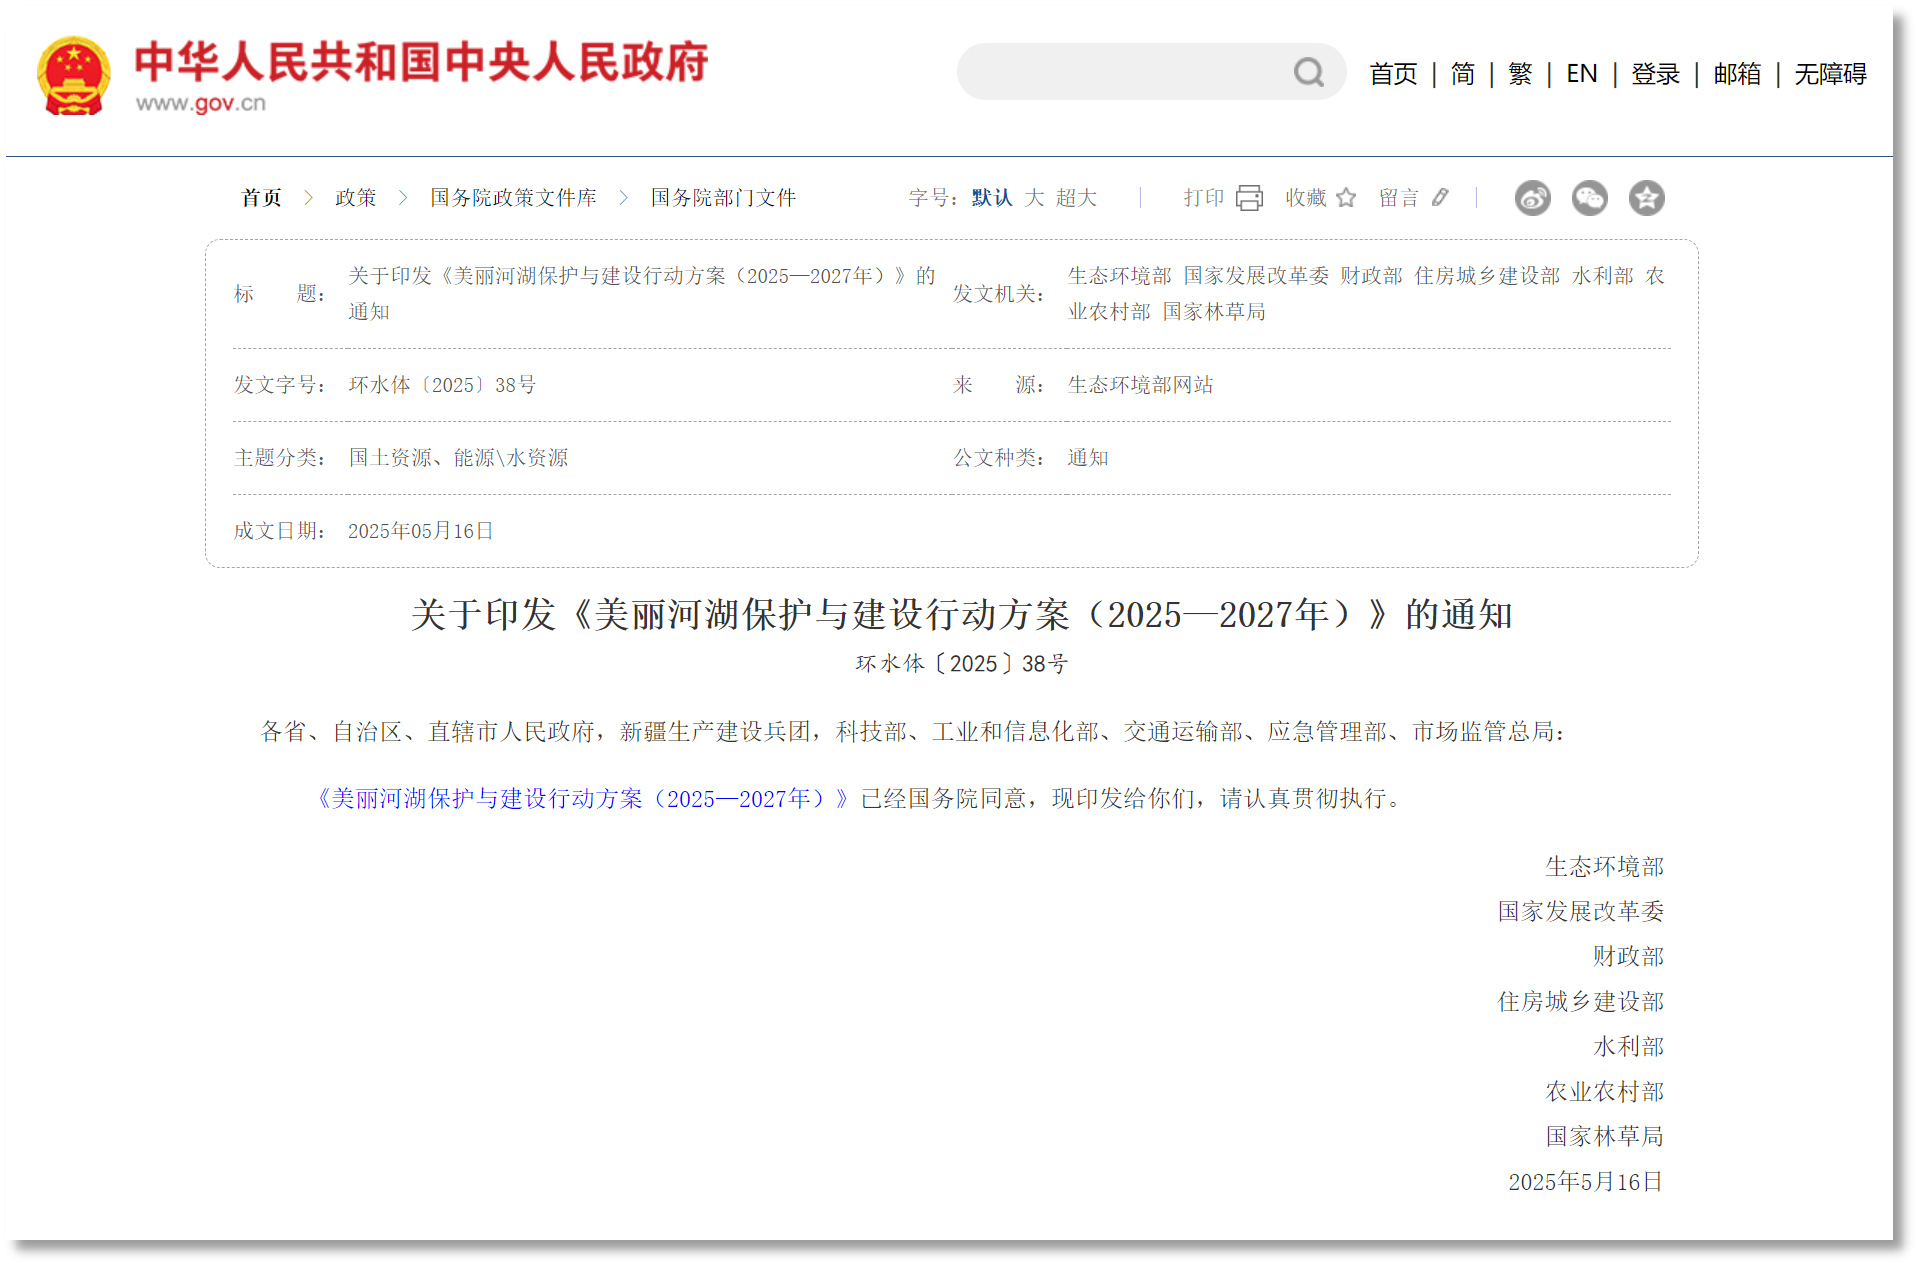Click in the site search field
1918x1265 pixels.
pos(1120,72)
